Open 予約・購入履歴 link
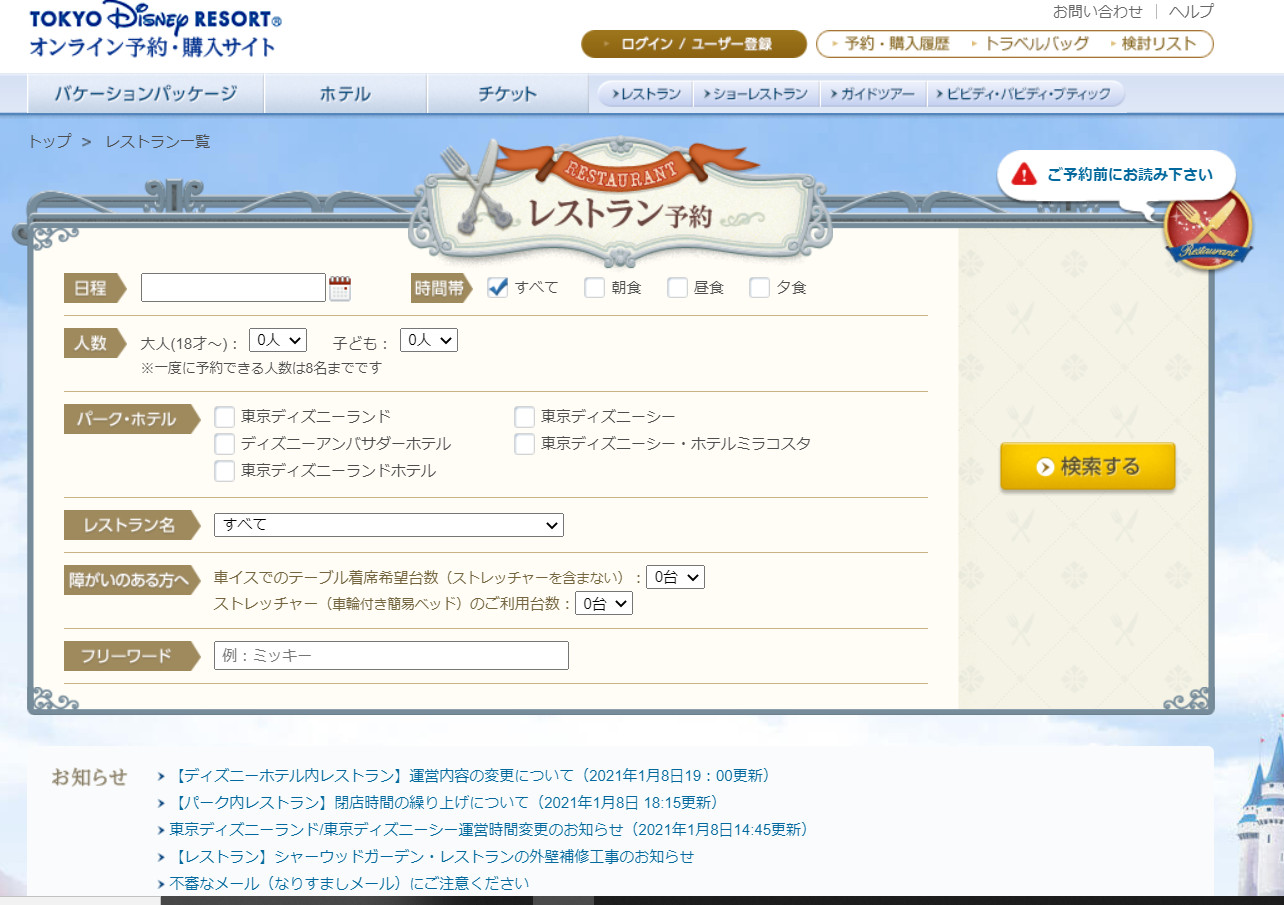The height and width of the screenshot is (905, 1284). [x=890, y=44]
